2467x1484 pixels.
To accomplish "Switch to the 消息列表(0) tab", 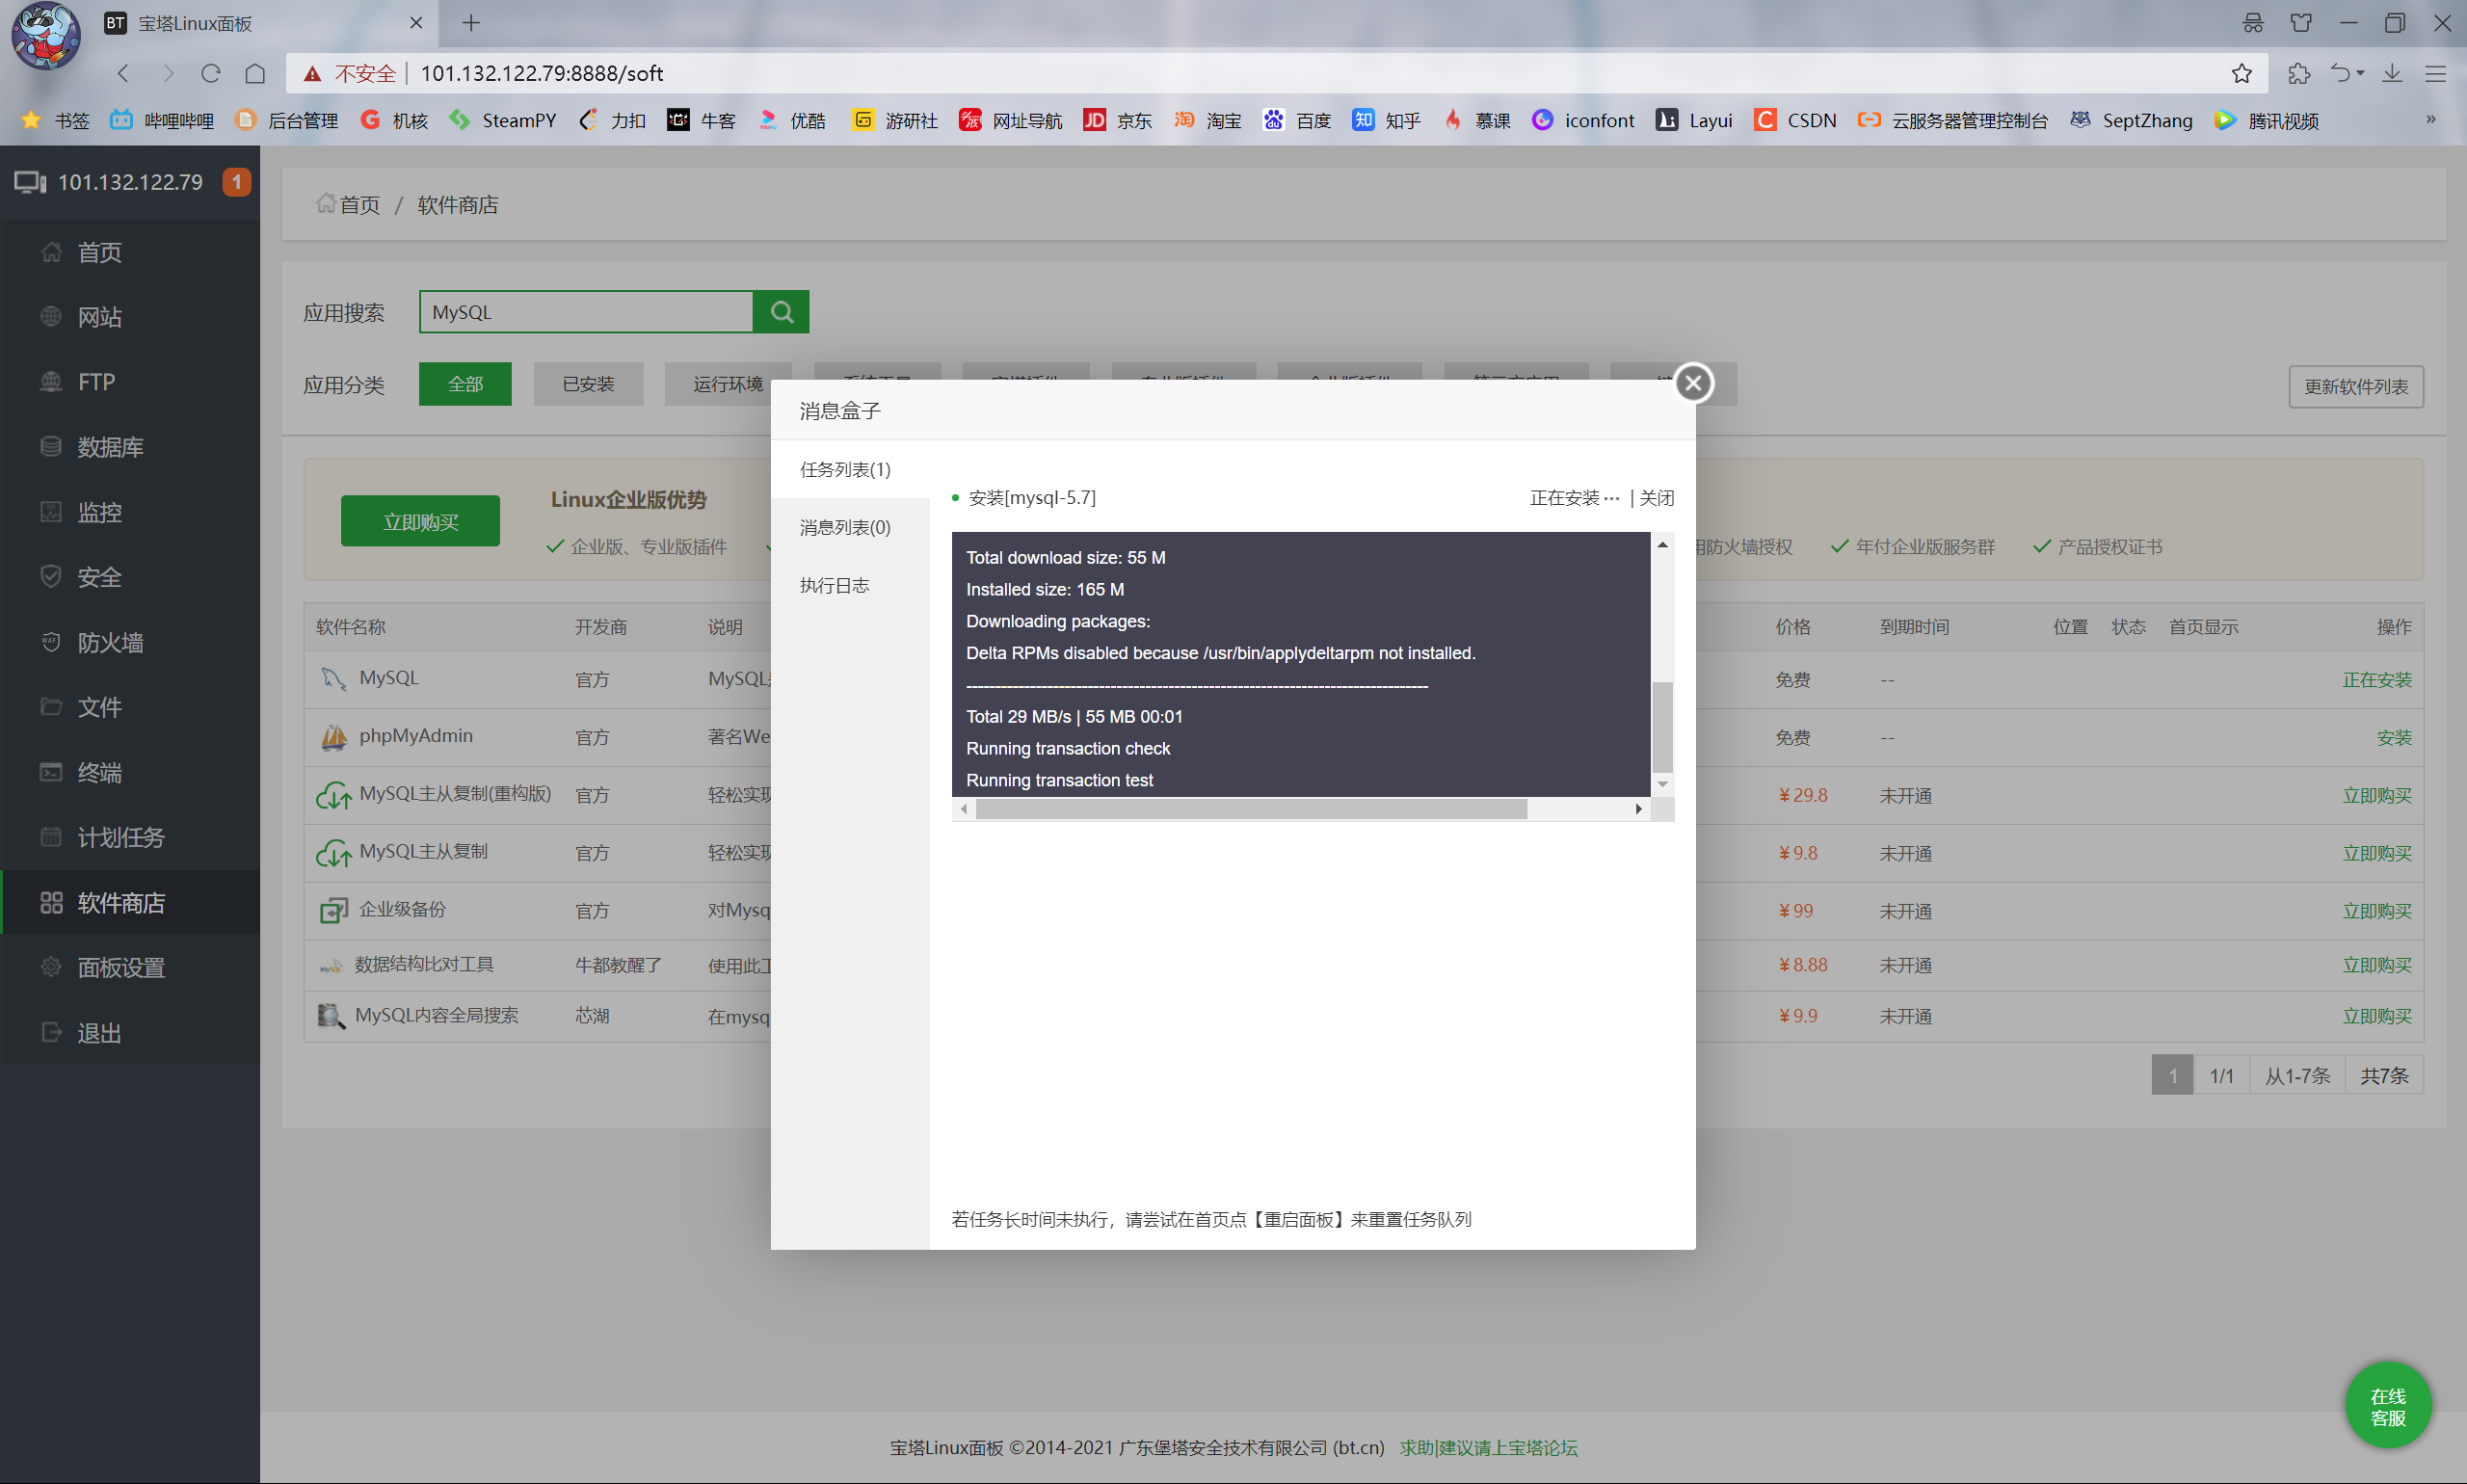I will click(x=845, y=527).
